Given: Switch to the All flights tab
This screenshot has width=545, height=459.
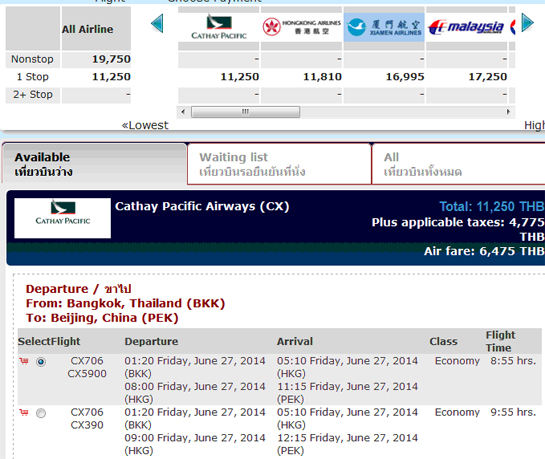Looking at the screenshot, I should 458,164.
